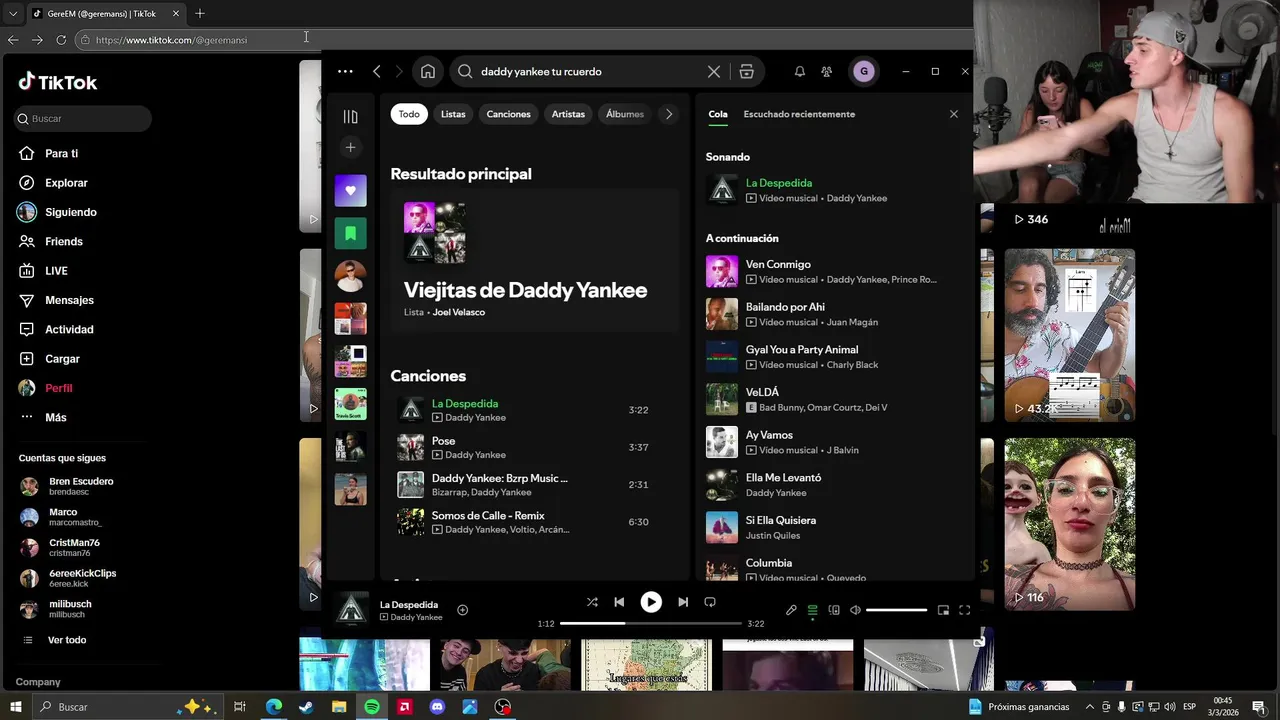This screenshot has width=1280, height=720.
Task: Open Spotify notifications bell
Action: pos(800,72)
